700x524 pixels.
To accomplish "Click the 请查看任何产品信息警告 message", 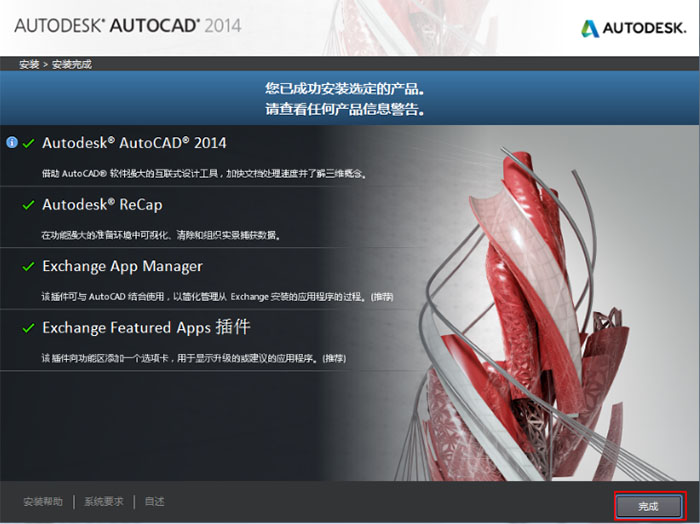I will click(345, 108).
